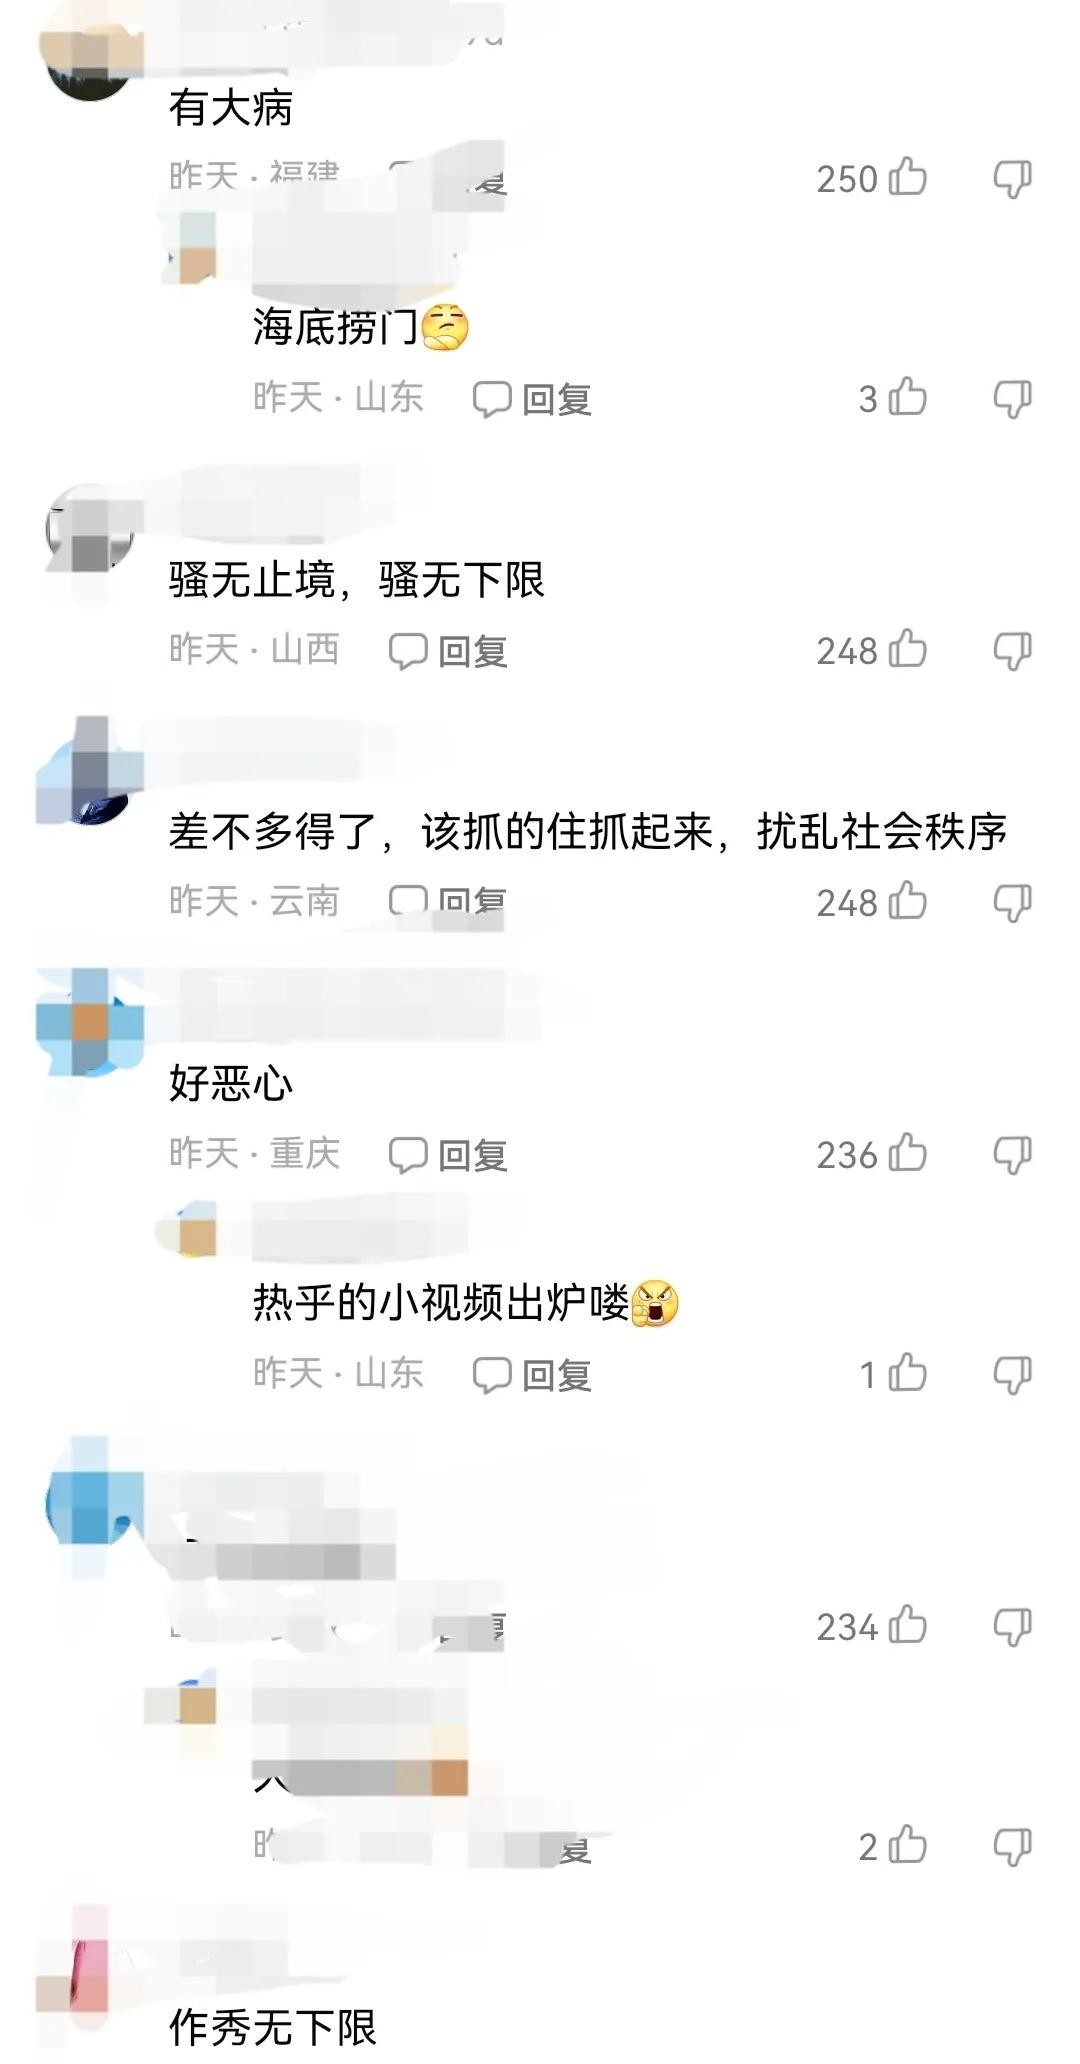Viewport: 1080px width, 2064px height.
Task: Like the '有大病' comment with 250 likes
Action: tap(908, 177)
